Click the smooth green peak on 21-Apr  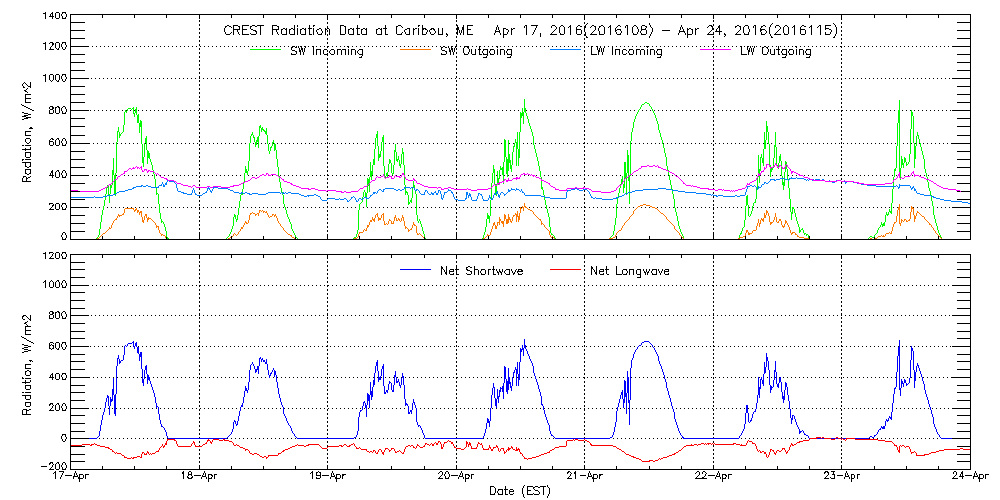[646, 103]
